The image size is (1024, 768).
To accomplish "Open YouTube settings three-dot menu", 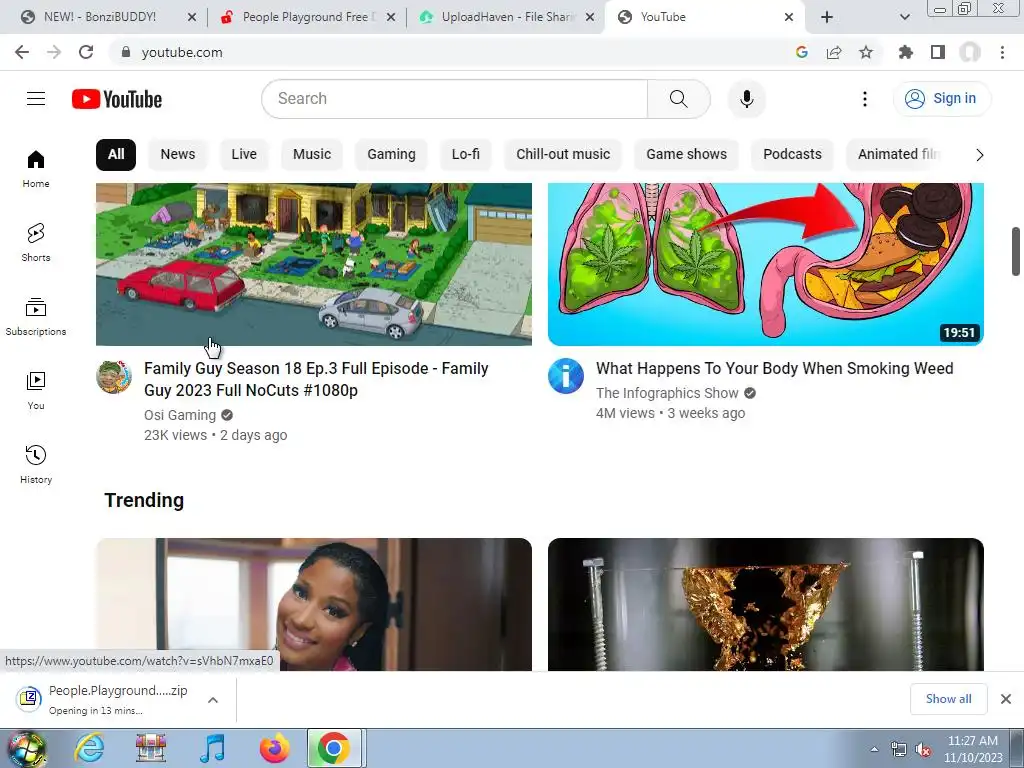I will [x=865, y=99].
